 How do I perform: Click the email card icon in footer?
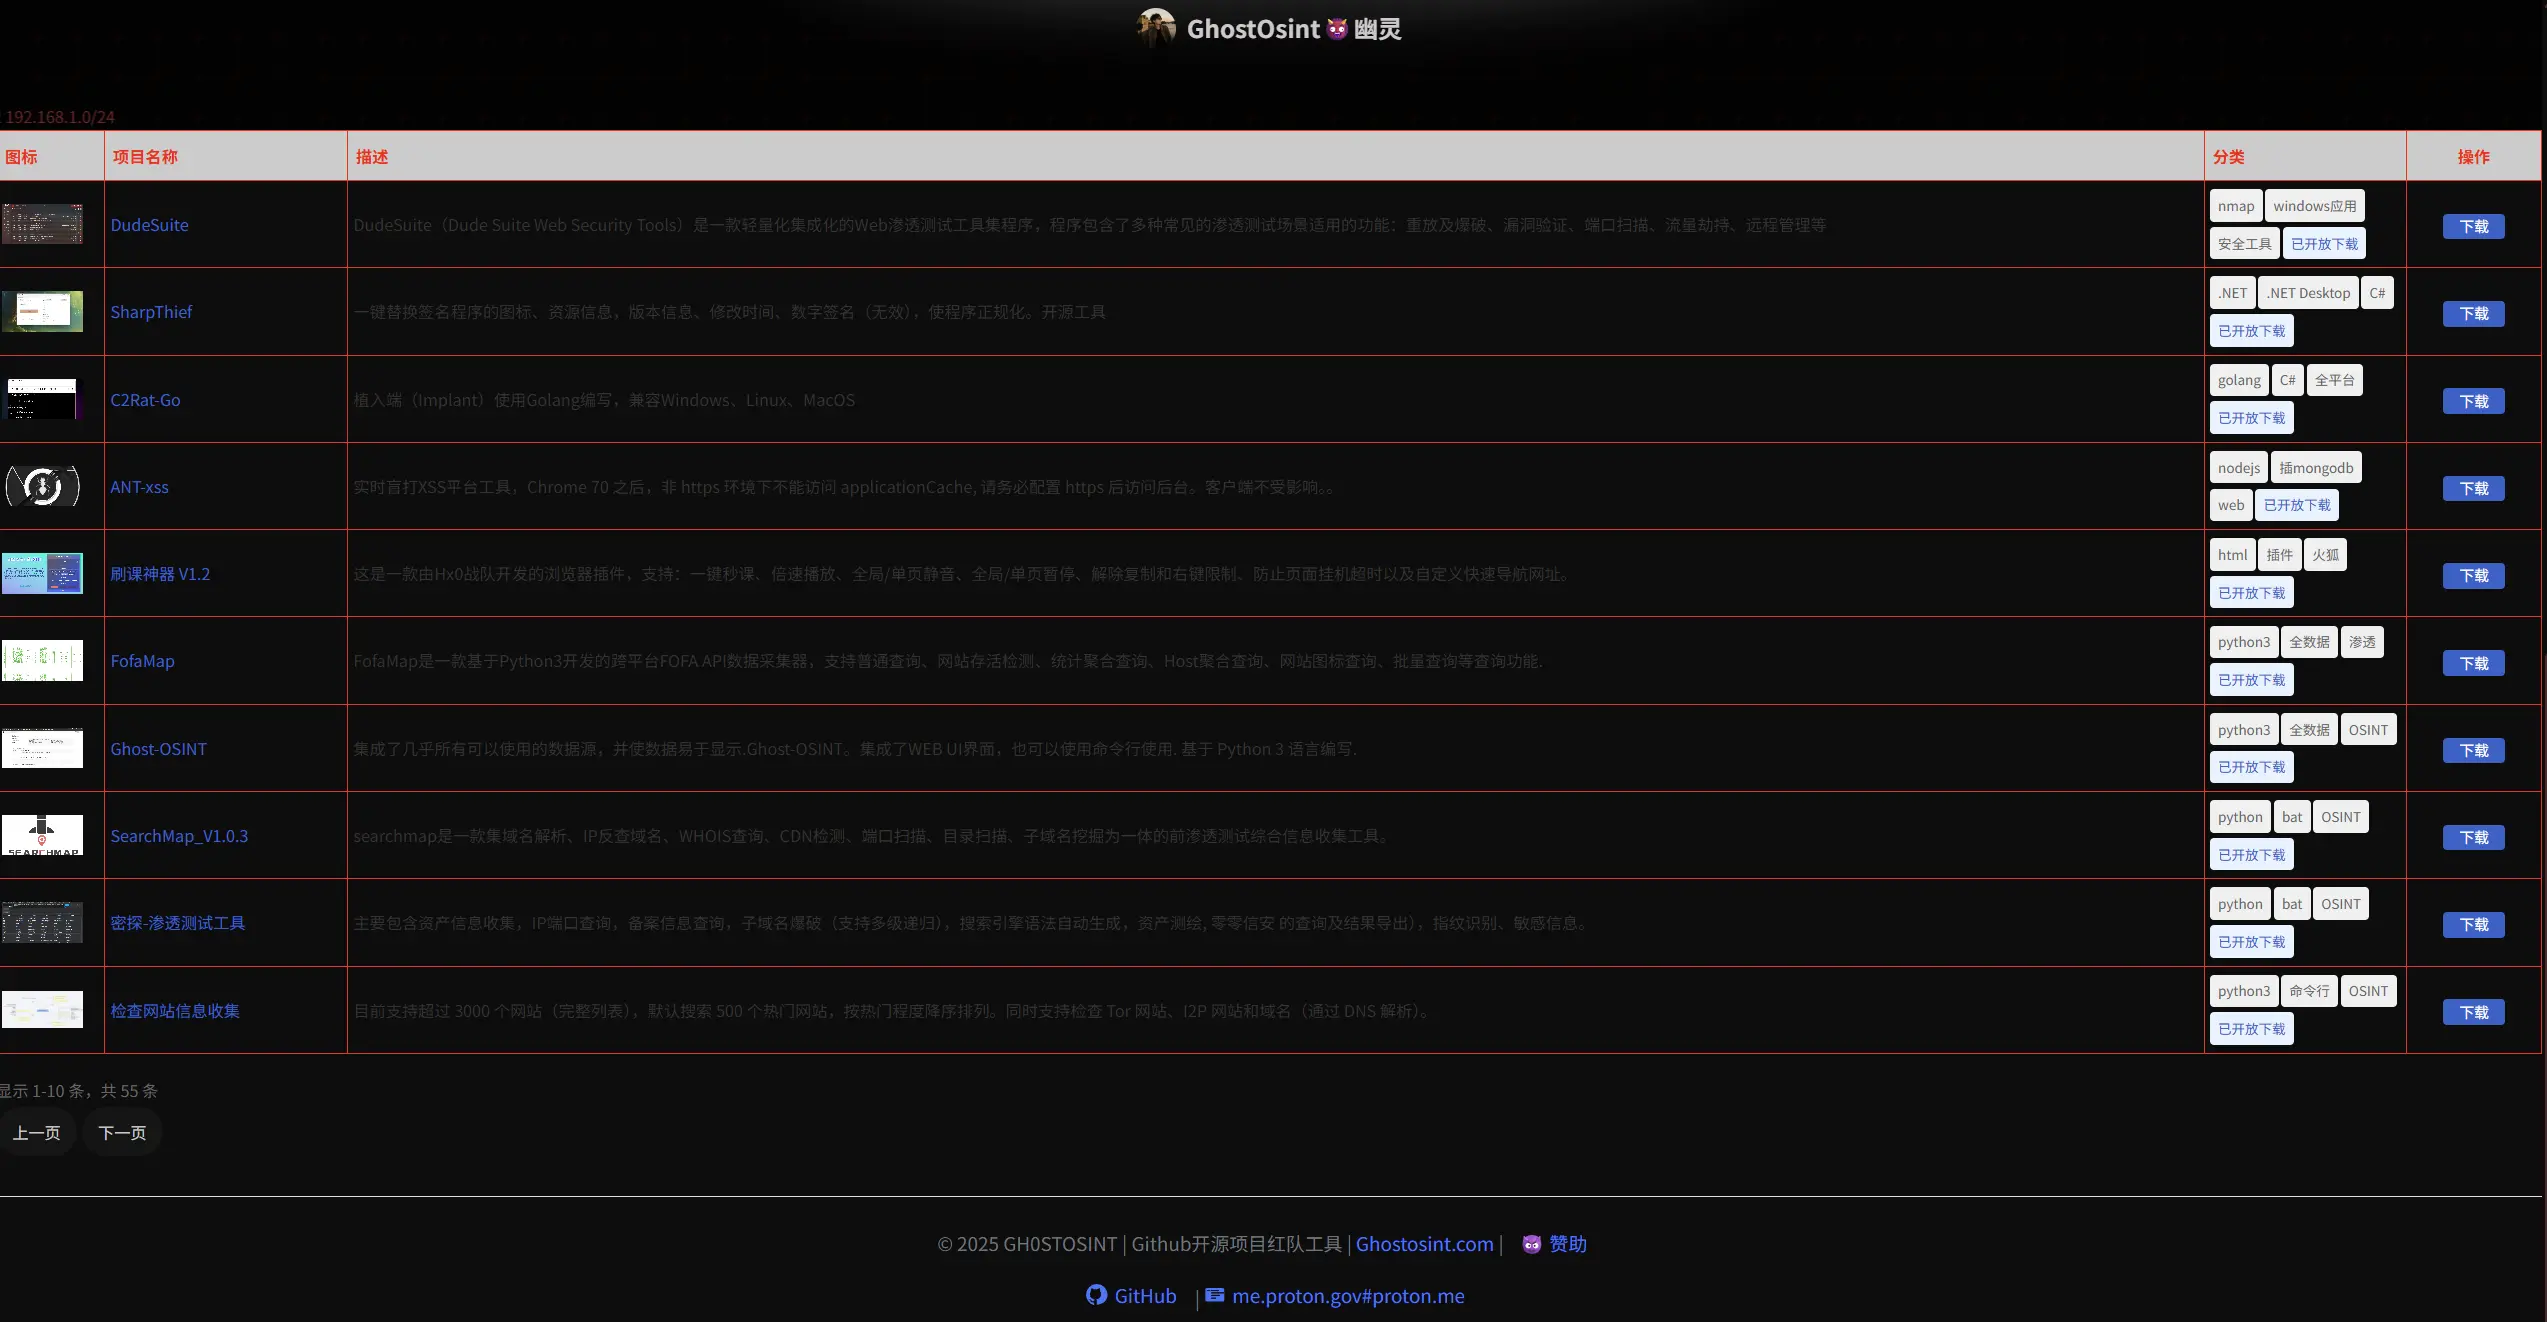1214,1295
